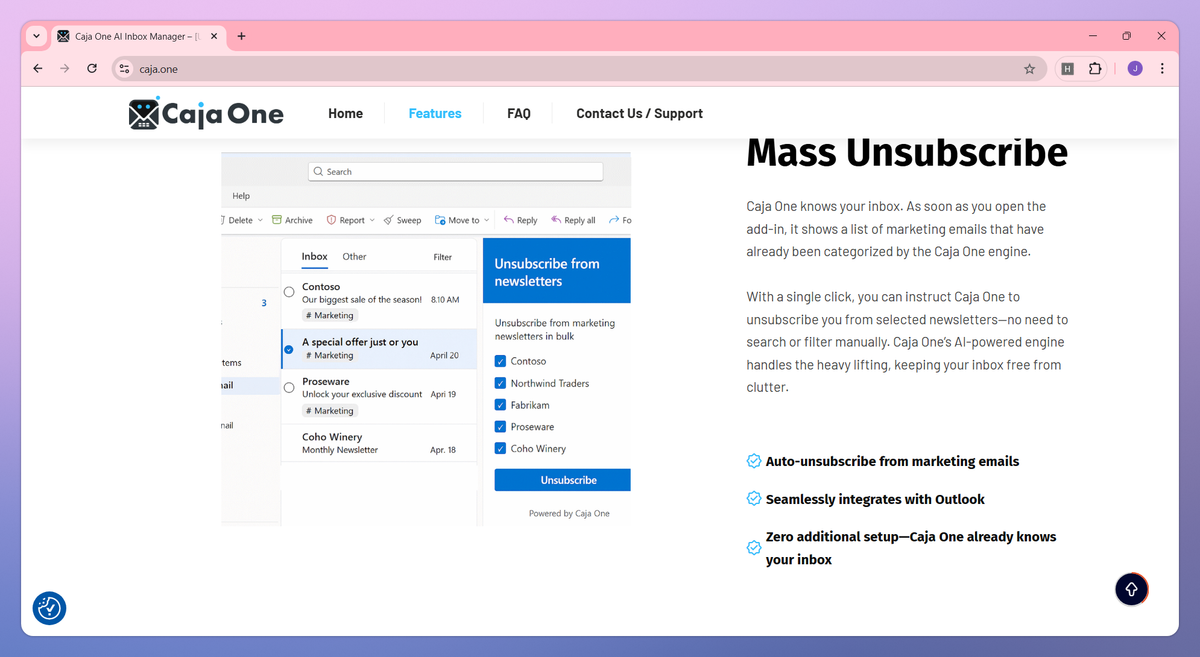Expand the Move to dropdown arrow
The height and width of the screenshot is (657, 1200).
(487, 220)
